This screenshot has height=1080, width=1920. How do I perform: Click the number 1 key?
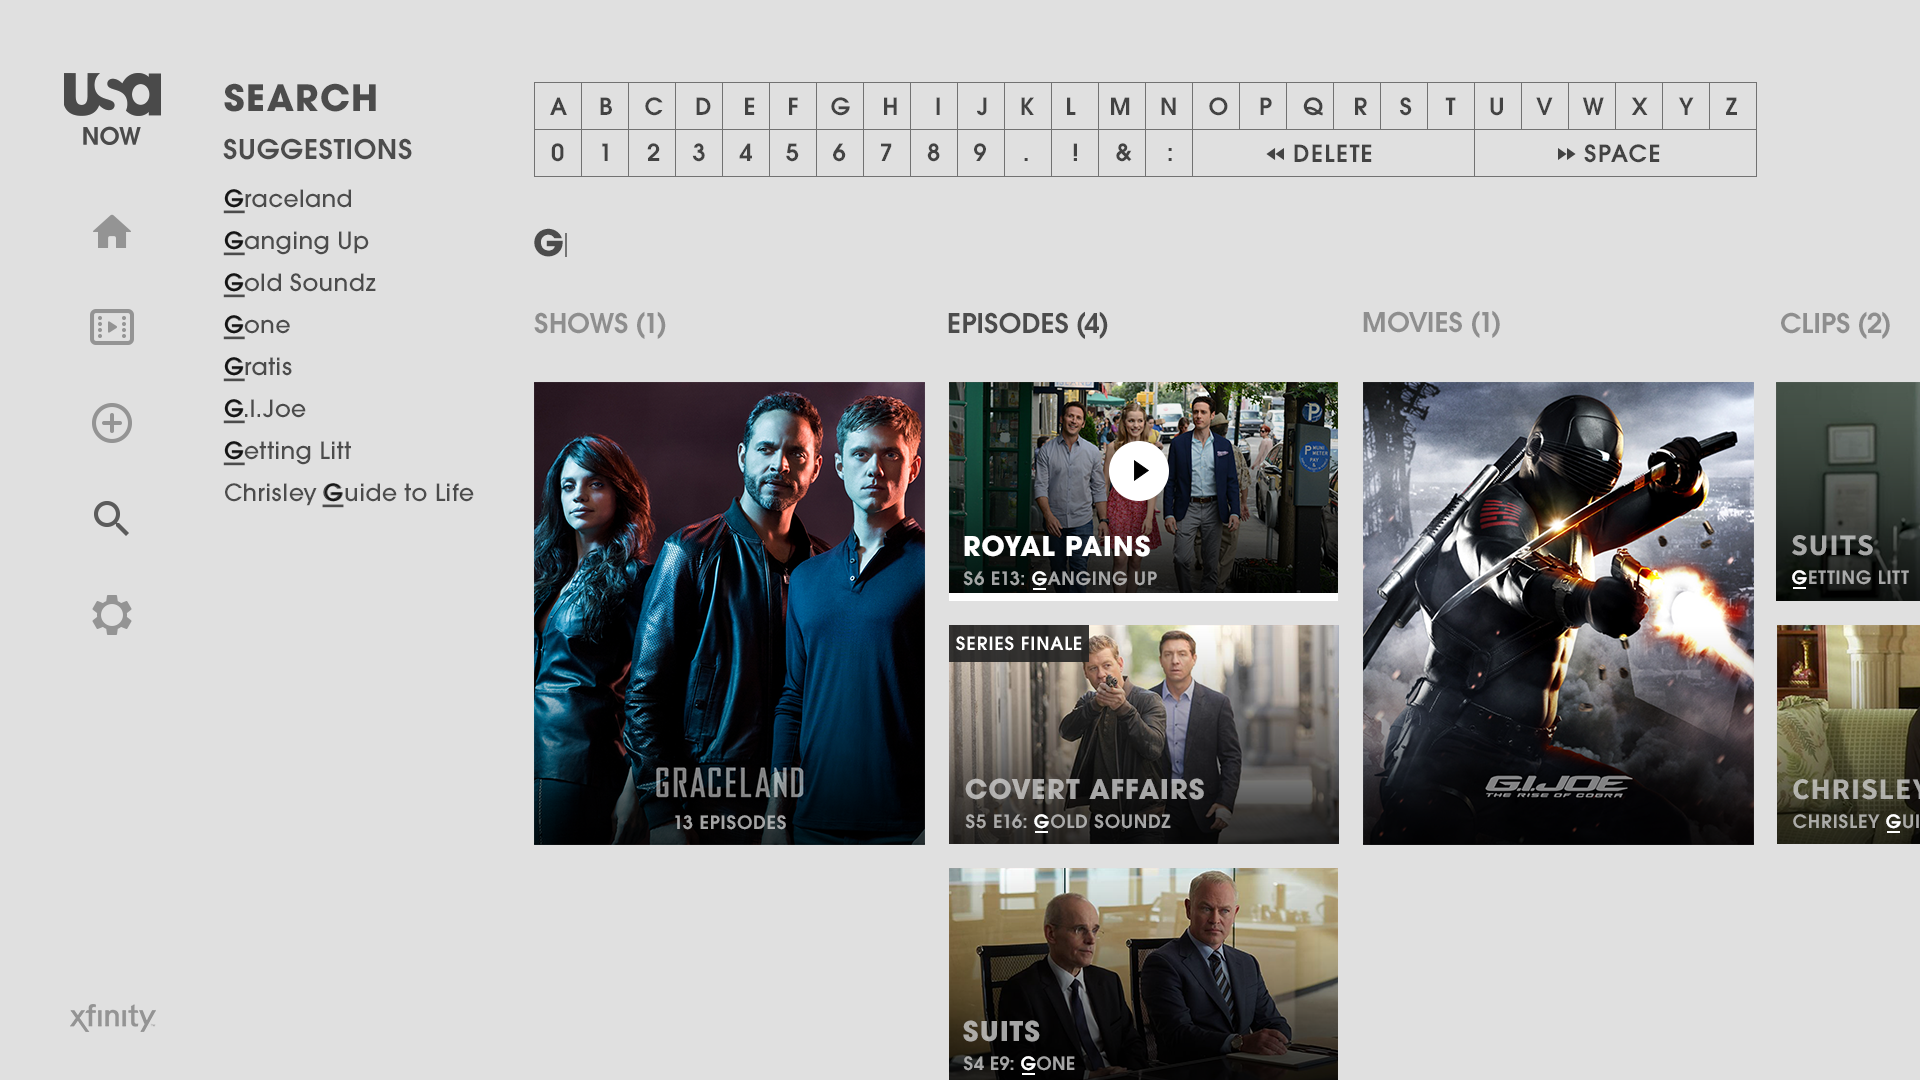tap(605, 153)
